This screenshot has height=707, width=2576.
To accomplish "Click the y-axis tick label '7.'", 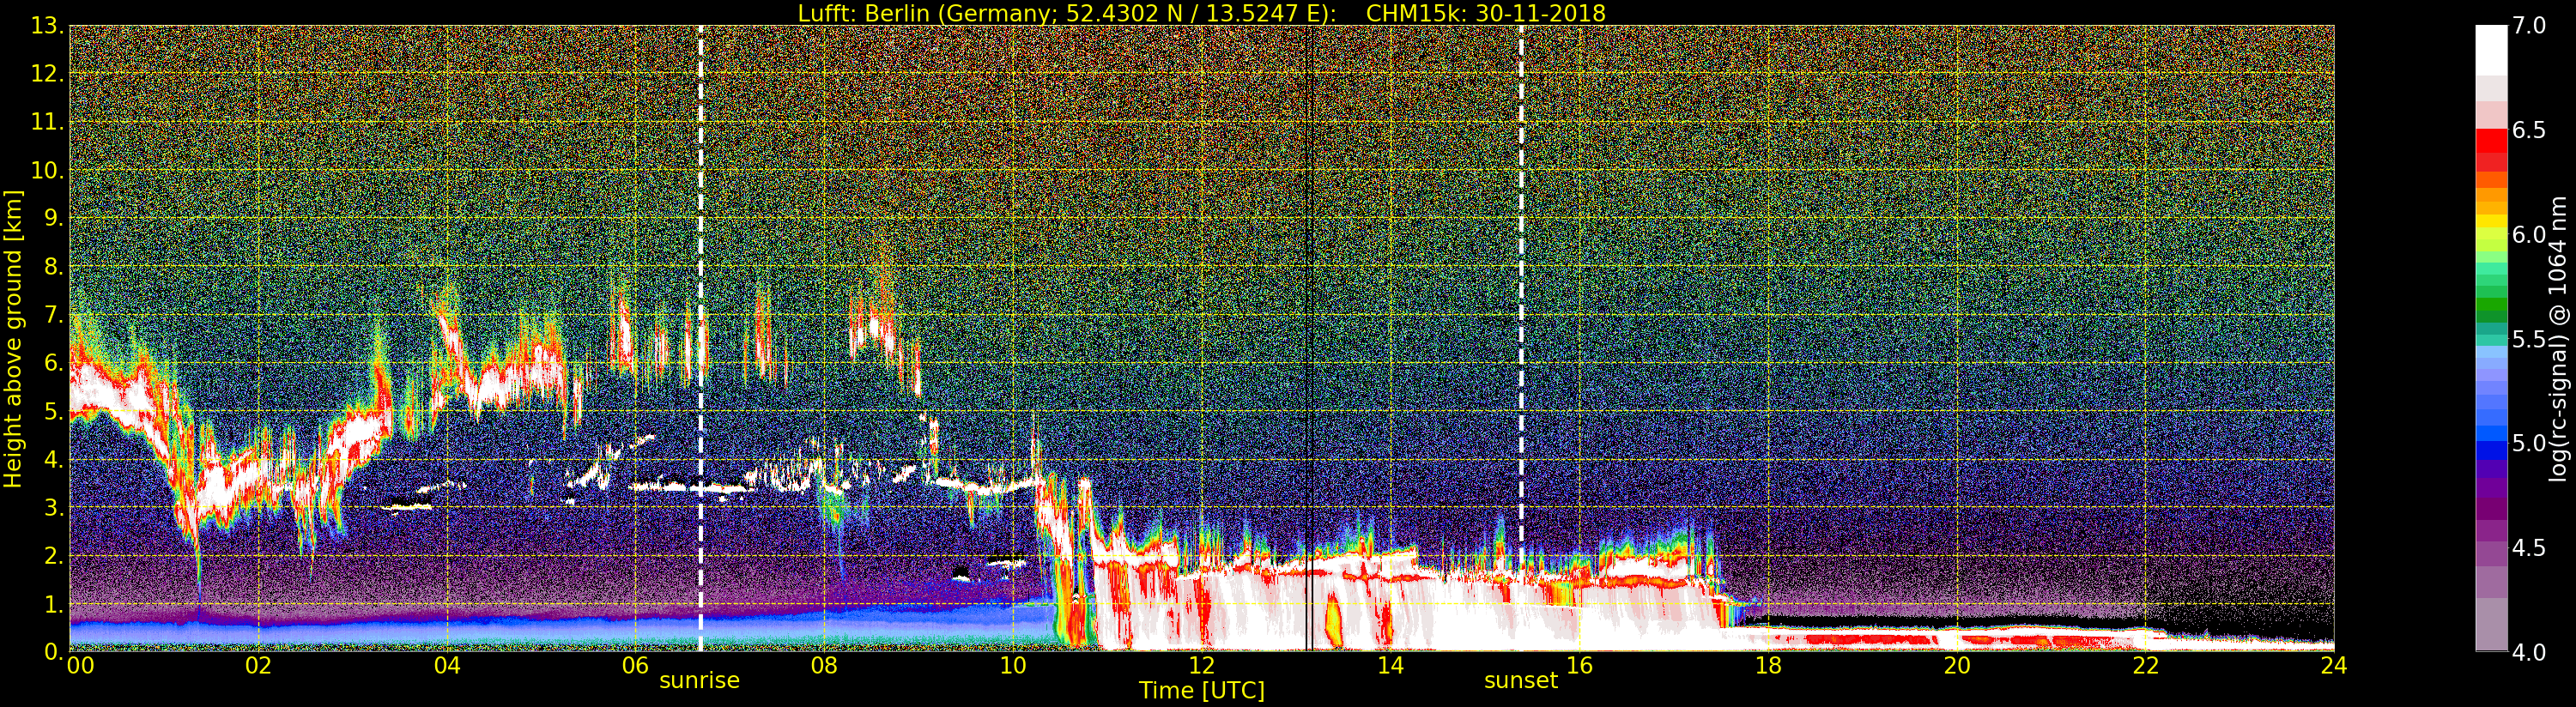I will pyautogui.click(x=55, y=315).
